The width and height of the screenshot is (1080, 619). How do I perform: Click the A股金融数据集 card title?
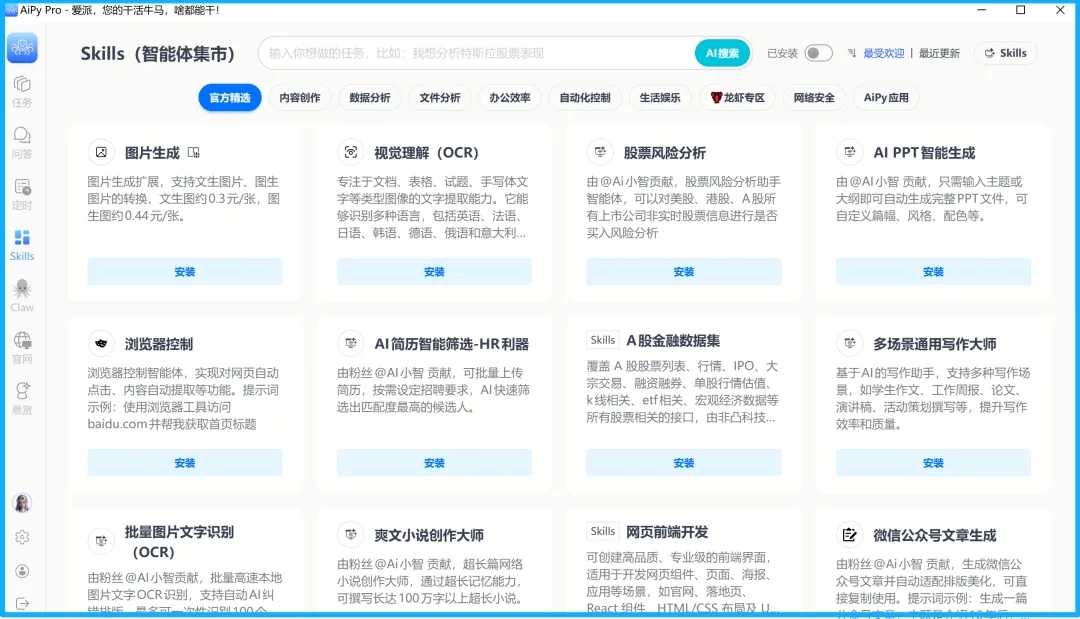pyautogui.click(x=673, y=340)
